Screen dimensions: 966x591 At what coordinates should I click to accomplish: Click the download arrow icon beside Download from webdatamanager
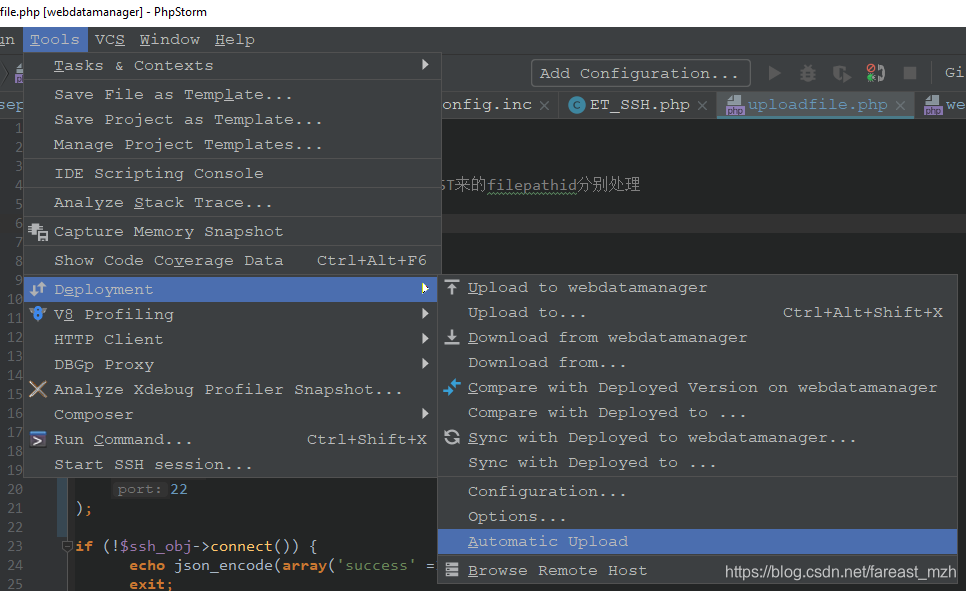[451, 337]
